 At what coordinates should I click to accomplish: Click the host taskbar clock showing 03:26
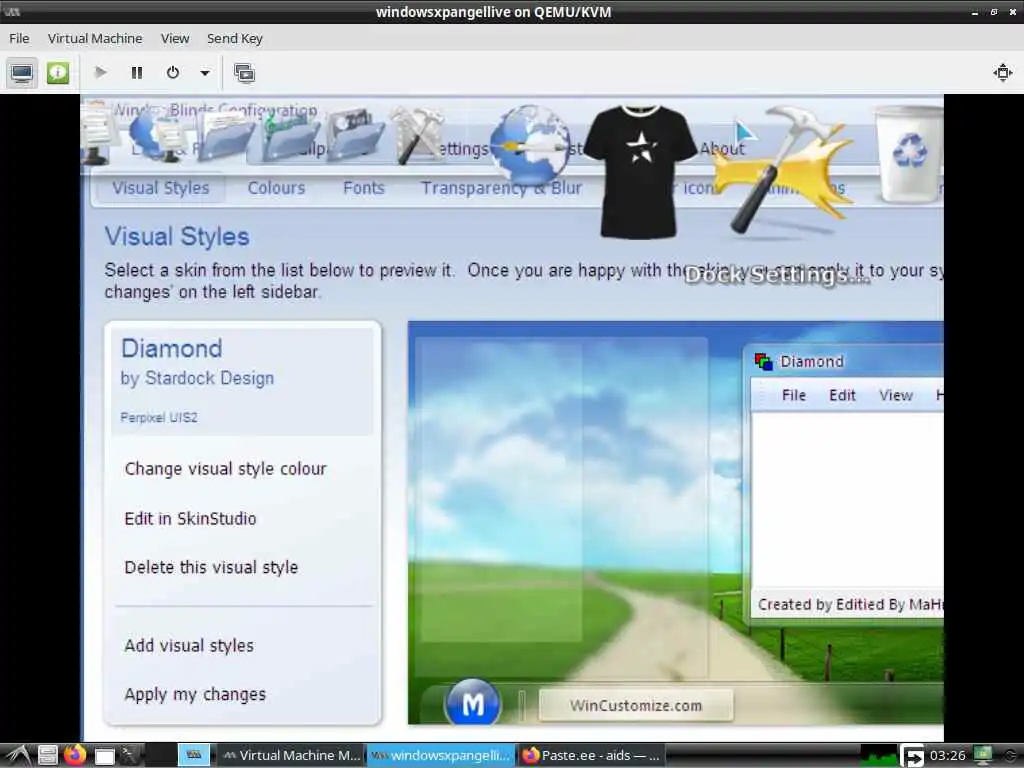click(x=947, y=756)
